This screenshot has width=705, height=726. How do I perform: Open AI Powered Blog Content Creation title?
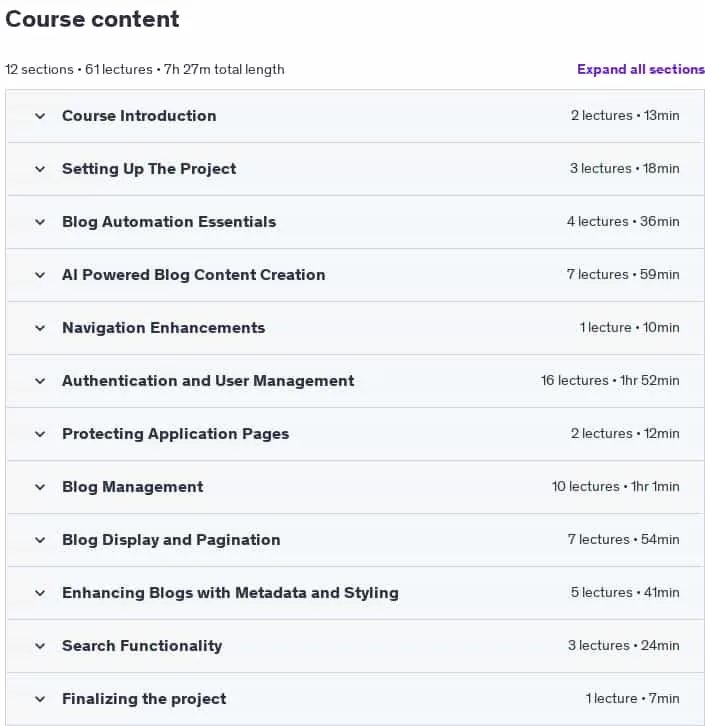[x=193, y=275]
